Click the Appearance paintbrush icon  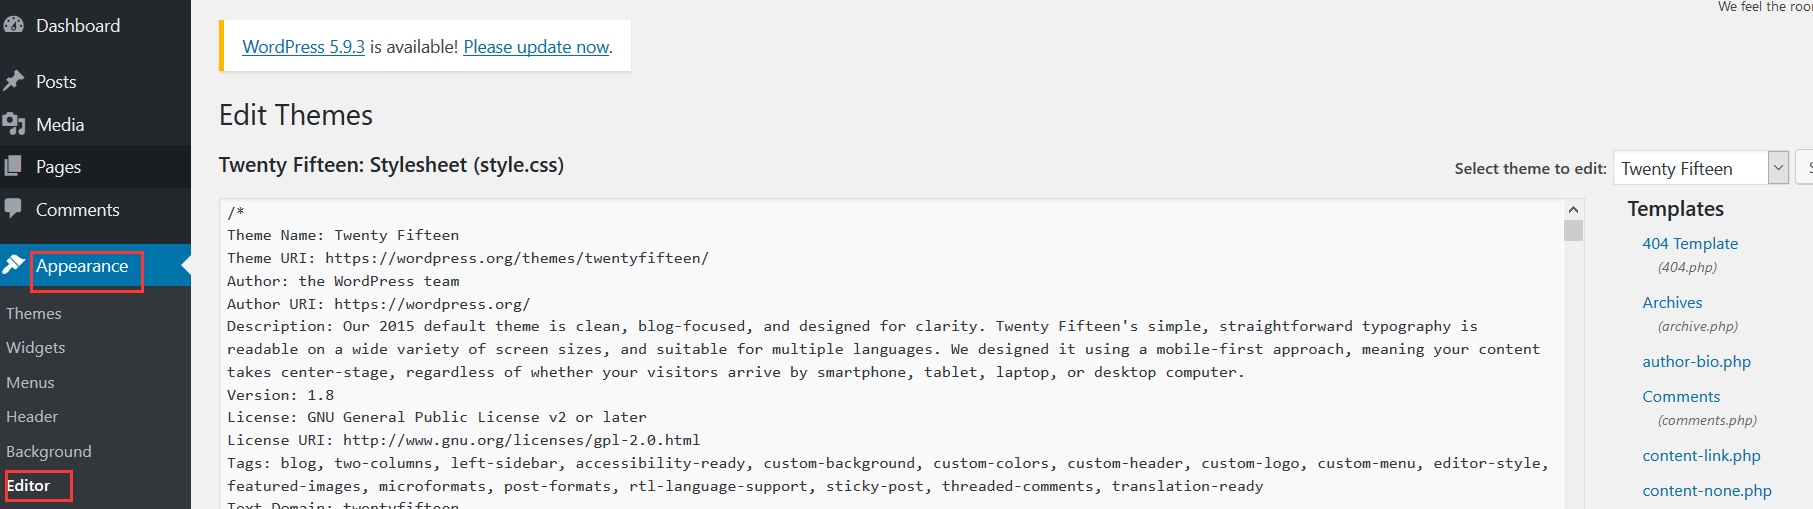[13, 265]
